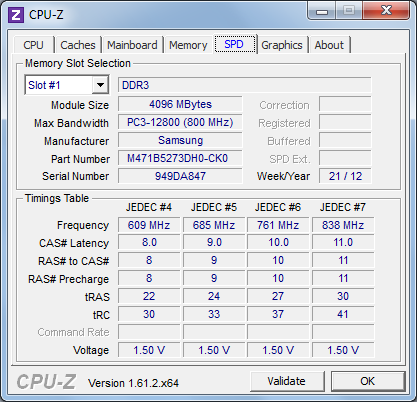Image resolution: width=417 pixels, height=403 pixels.
Task: Select the Module Size 4096 MBytes field
Action: [x=180, y=104]
